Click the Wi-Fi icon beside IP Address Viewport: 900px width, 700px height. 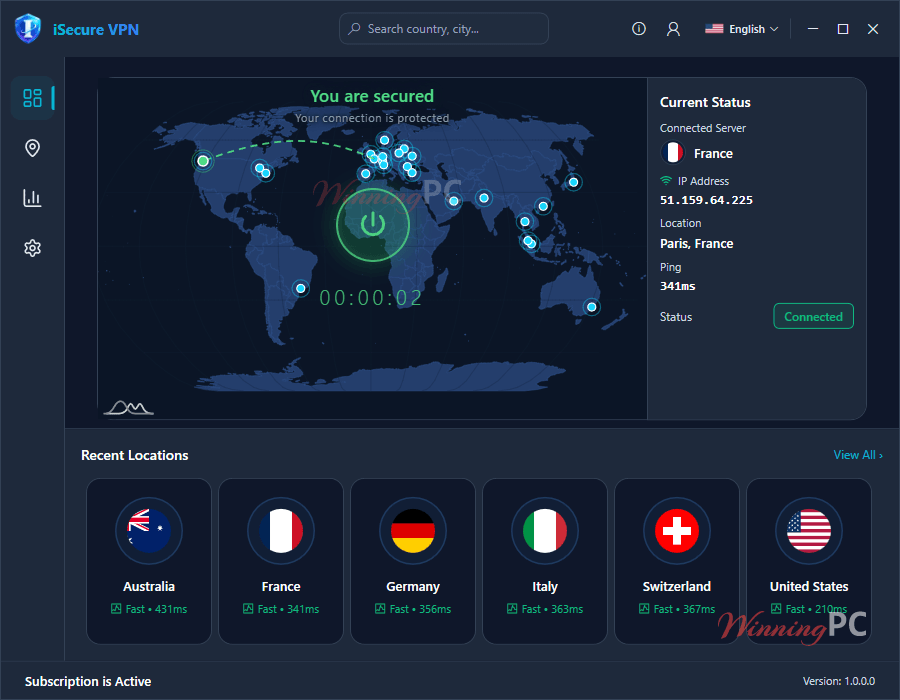[x=666, y=181]
